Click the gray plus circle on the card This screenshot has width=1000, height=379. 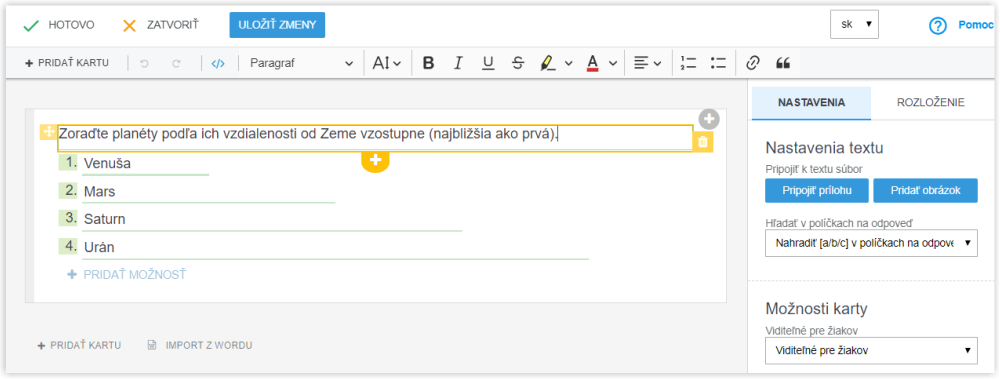(709, 119)
